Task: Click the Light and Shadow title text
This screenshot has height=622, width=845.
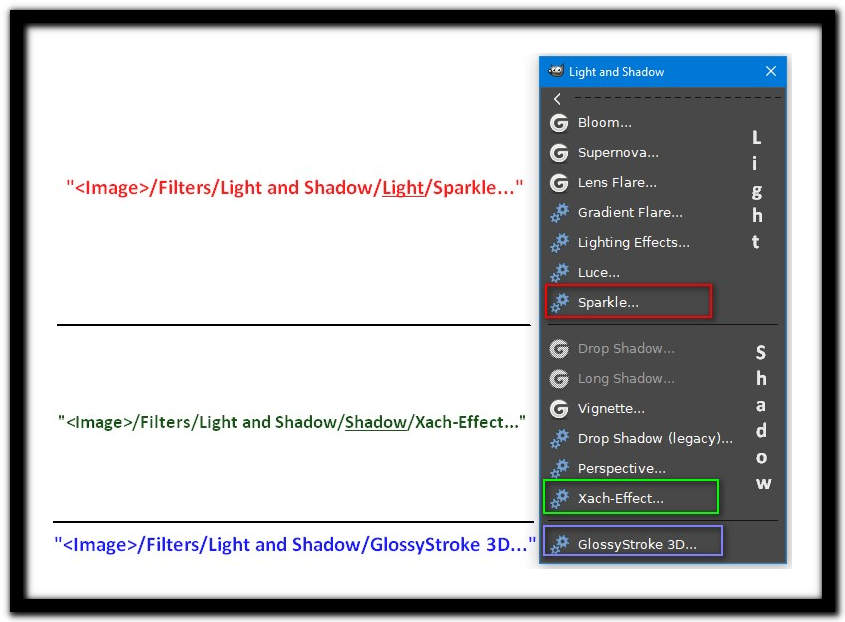Action: [x=616, y=72]
